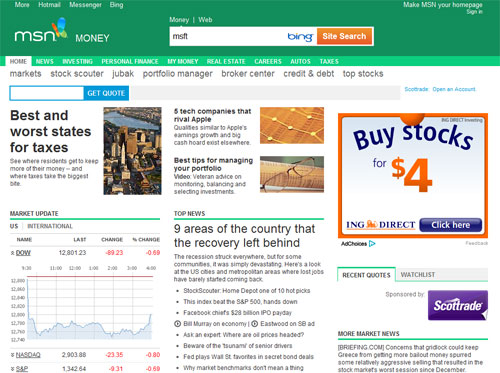Open StockScouter Home Depot hot picks story
Viewport: 500px width, 373px height.
(247, 291)
